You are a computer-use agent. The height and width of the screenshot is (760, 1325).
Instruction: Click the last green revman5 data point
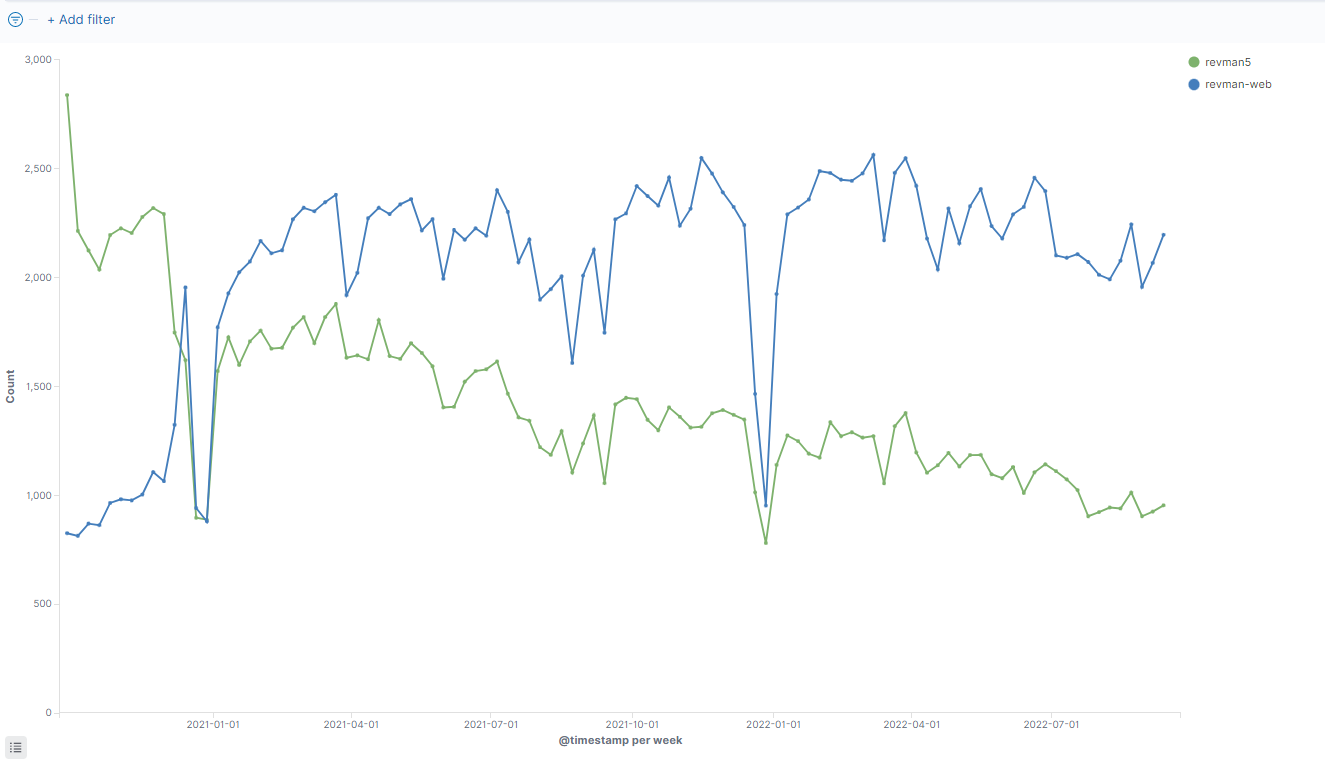[1164, 505]
